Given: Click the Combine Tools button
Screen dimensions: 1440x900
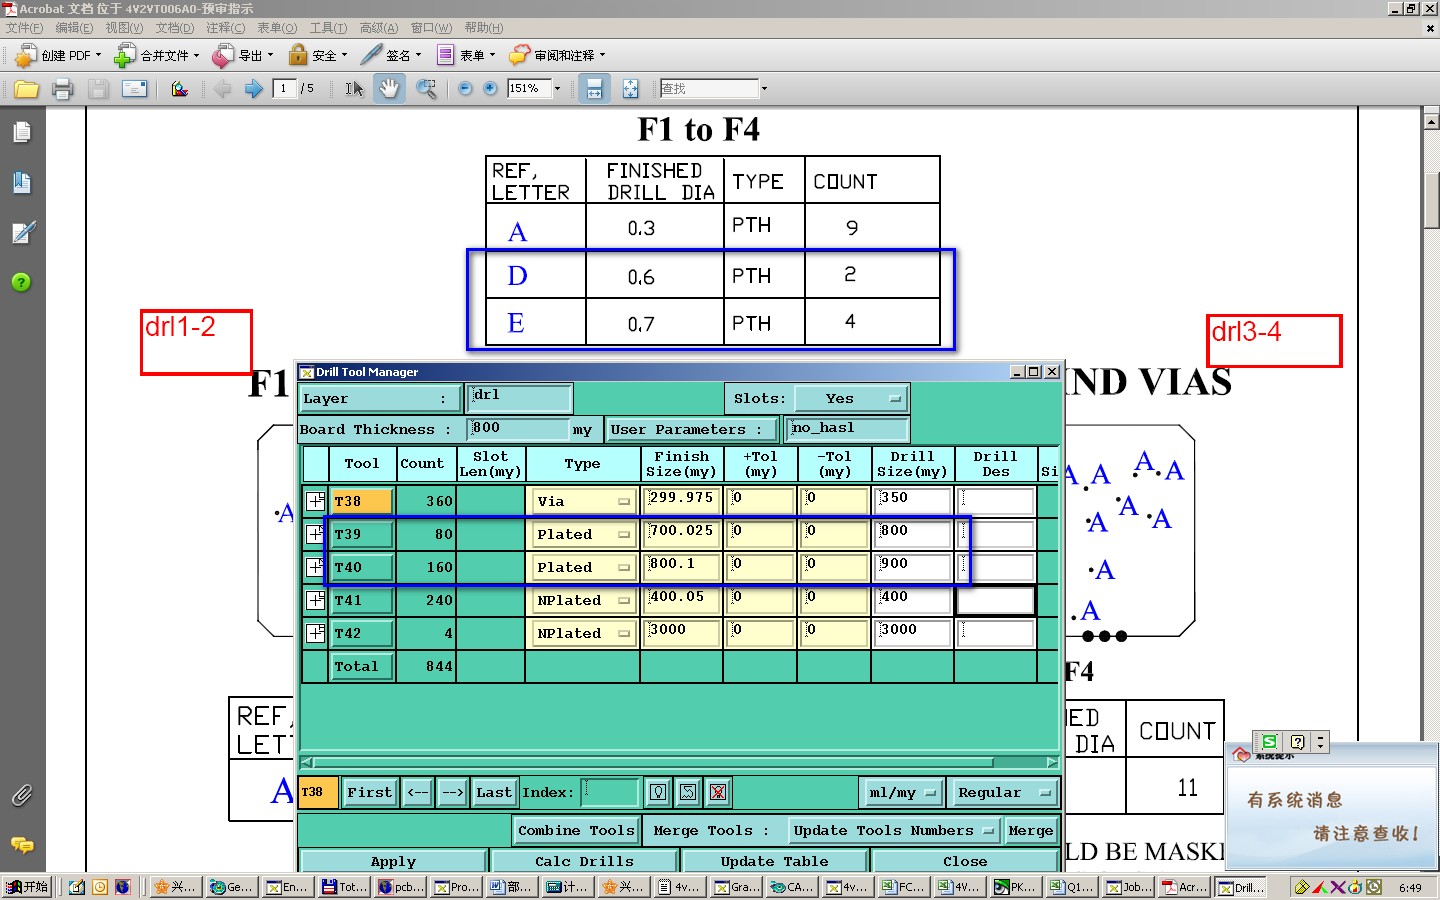Looking at the screenshot, I should coord(576,830).
